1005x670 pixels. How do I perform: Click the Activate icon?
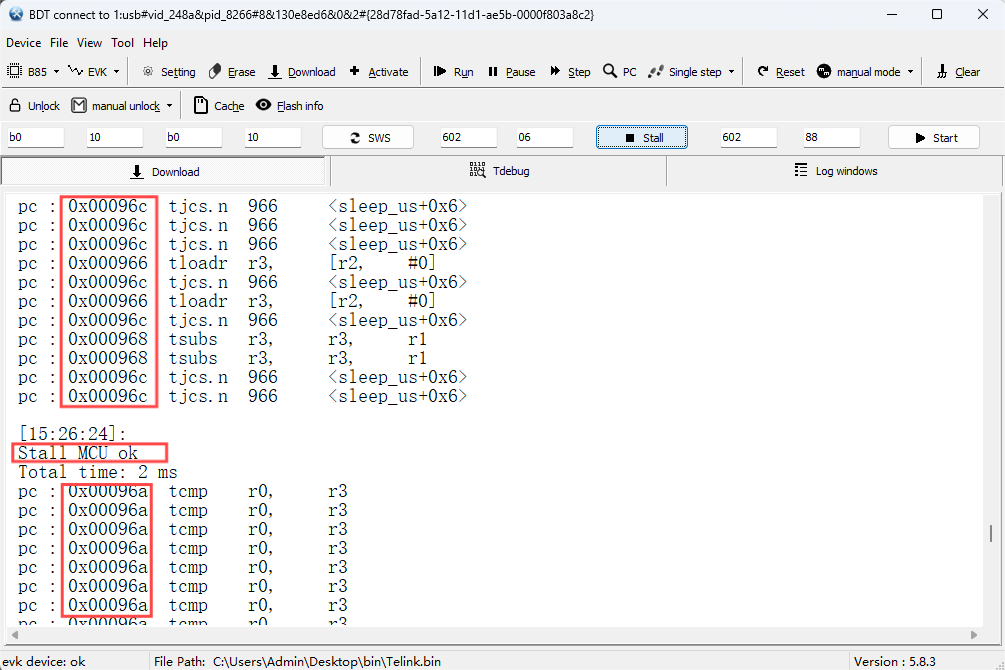pos(354,71)
